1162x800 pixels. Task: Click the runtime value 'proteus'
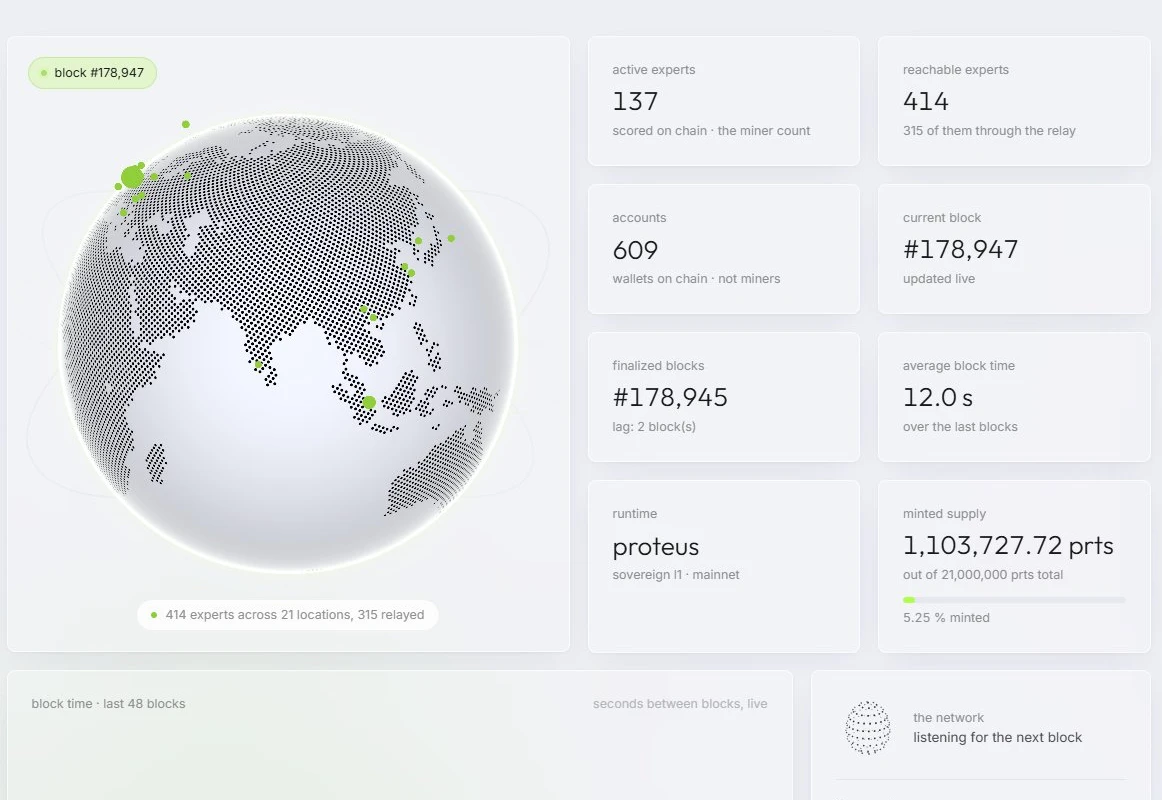656,547
